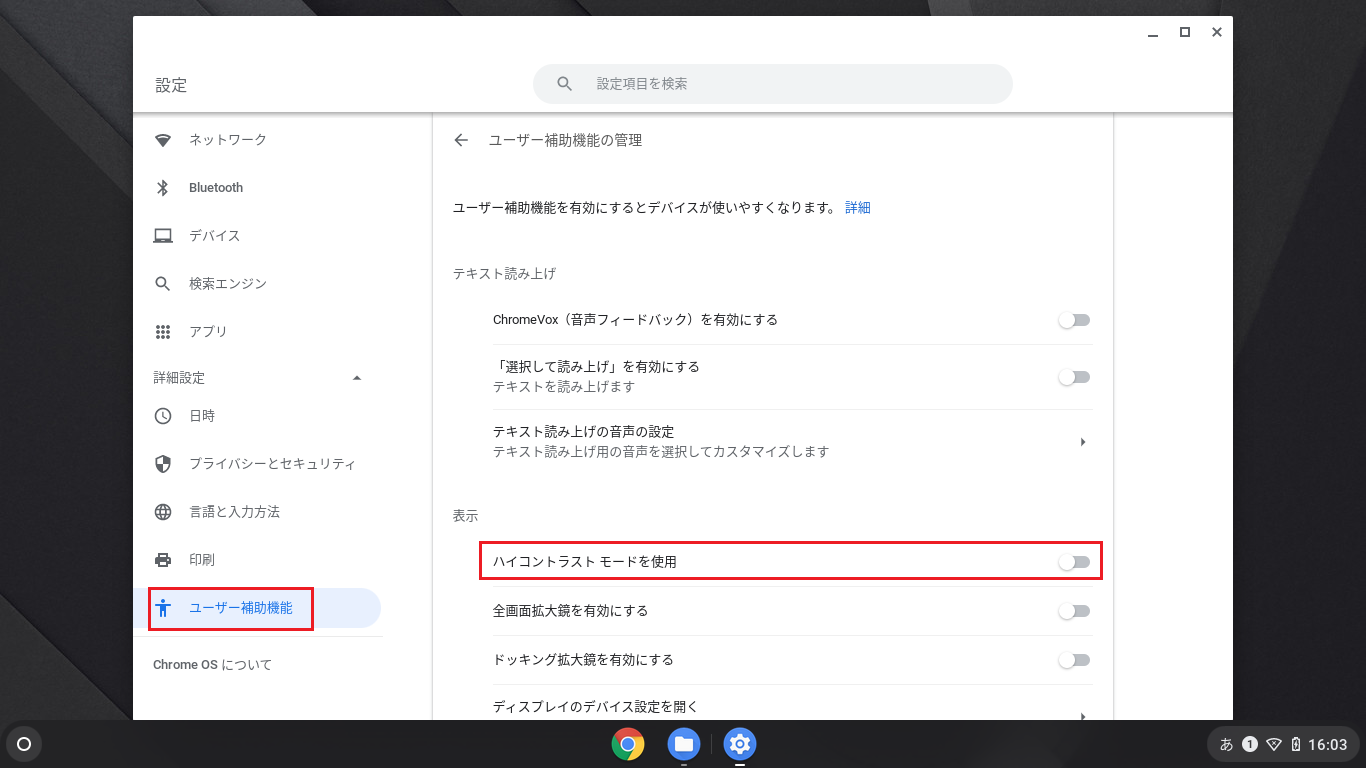Viewport: 1366px width, 768px height.
Task: Toggle ドッキング拡大鏡を有効にする switch
Action: pos(1074,660)
